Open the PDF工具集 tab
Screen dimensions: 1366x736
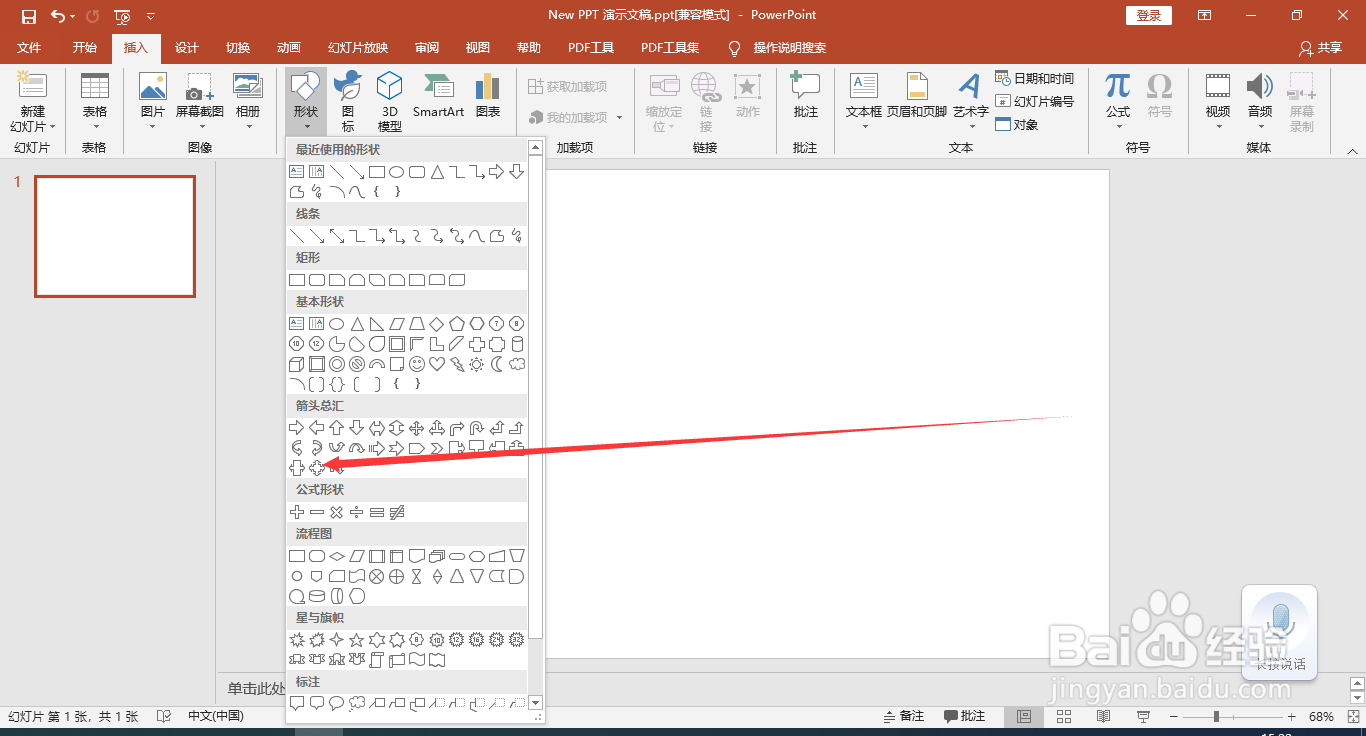[670, 48]
